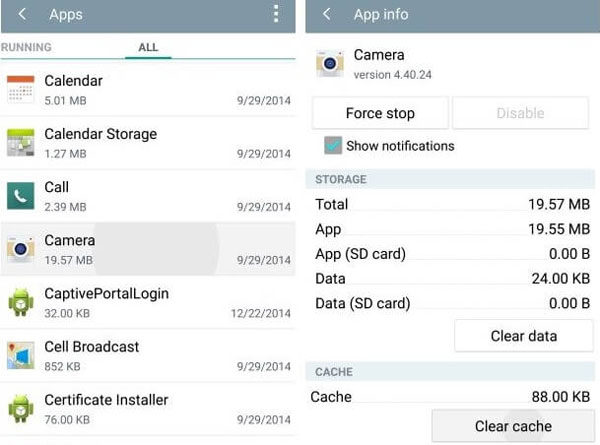Tap the Camera icon in apps list
This screenshot has width=600, height=445.
pos(21,249)
